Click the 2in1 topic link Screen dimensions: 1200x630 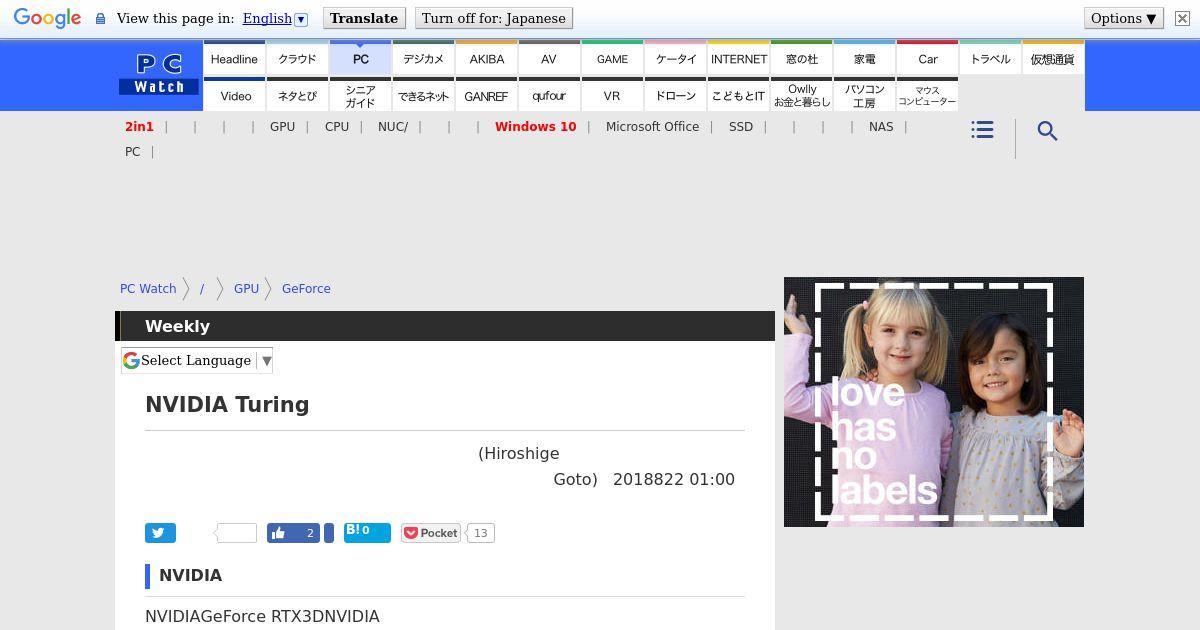coord(139,127)
